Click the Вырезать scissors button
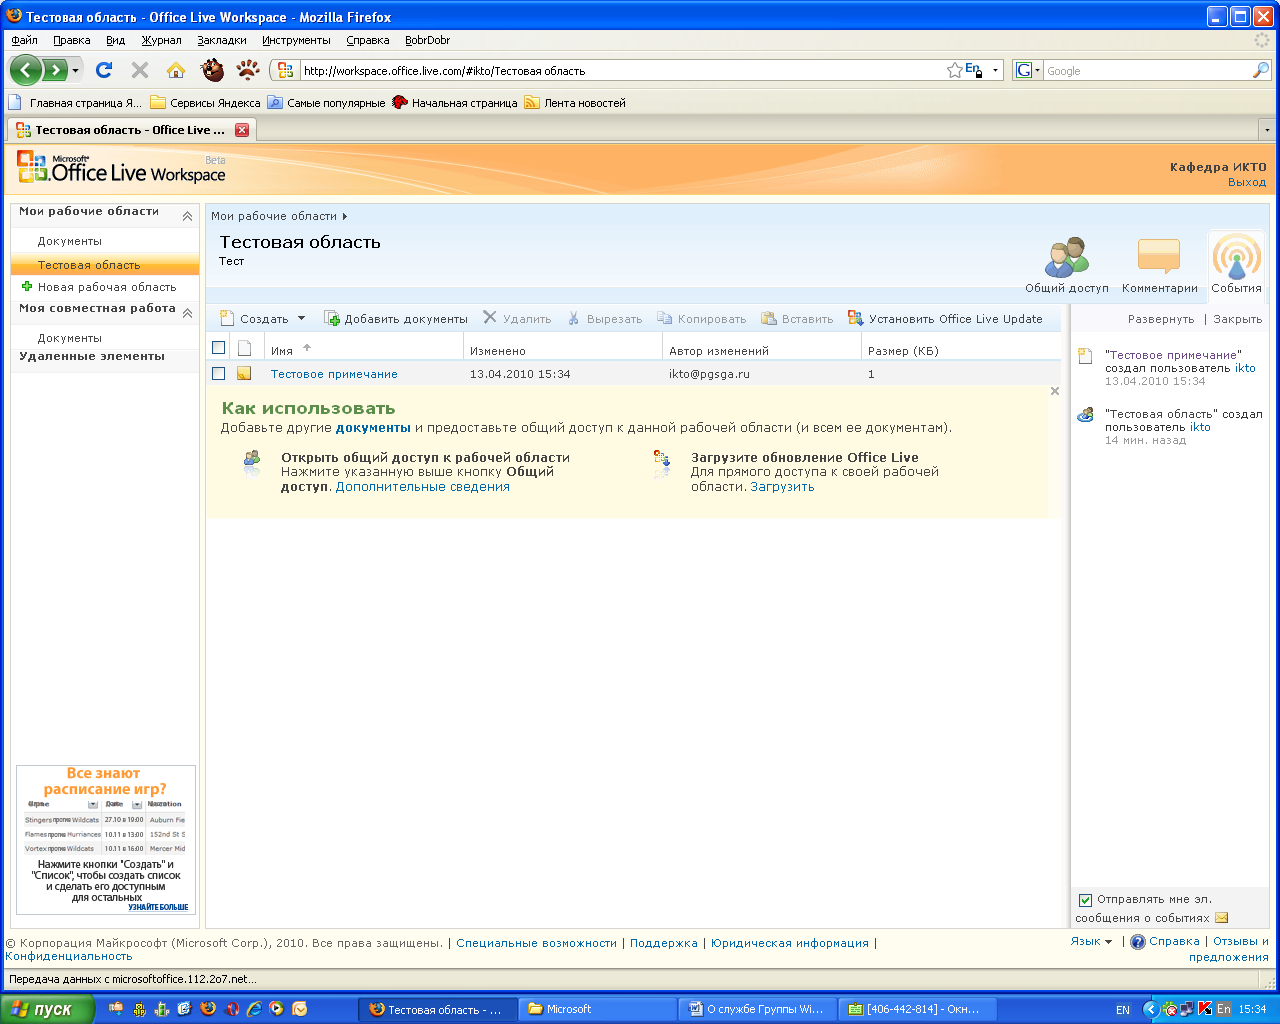This screenshot has width=1280, height=1024. pos(605,319)
